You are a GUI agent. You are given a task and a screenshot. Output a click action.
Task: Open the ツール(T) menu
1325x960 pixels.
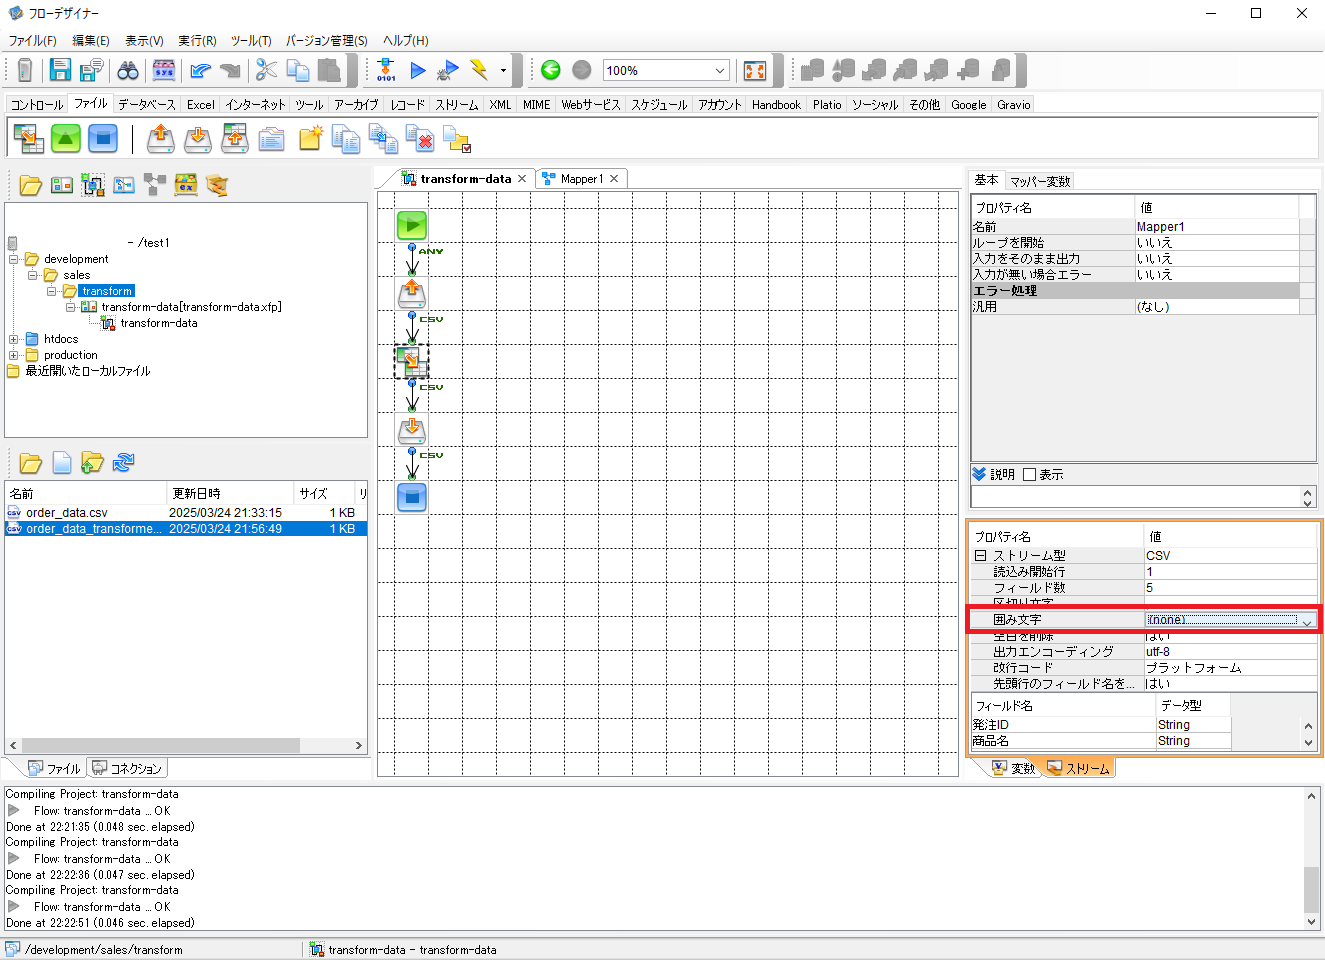coord(251,41)
